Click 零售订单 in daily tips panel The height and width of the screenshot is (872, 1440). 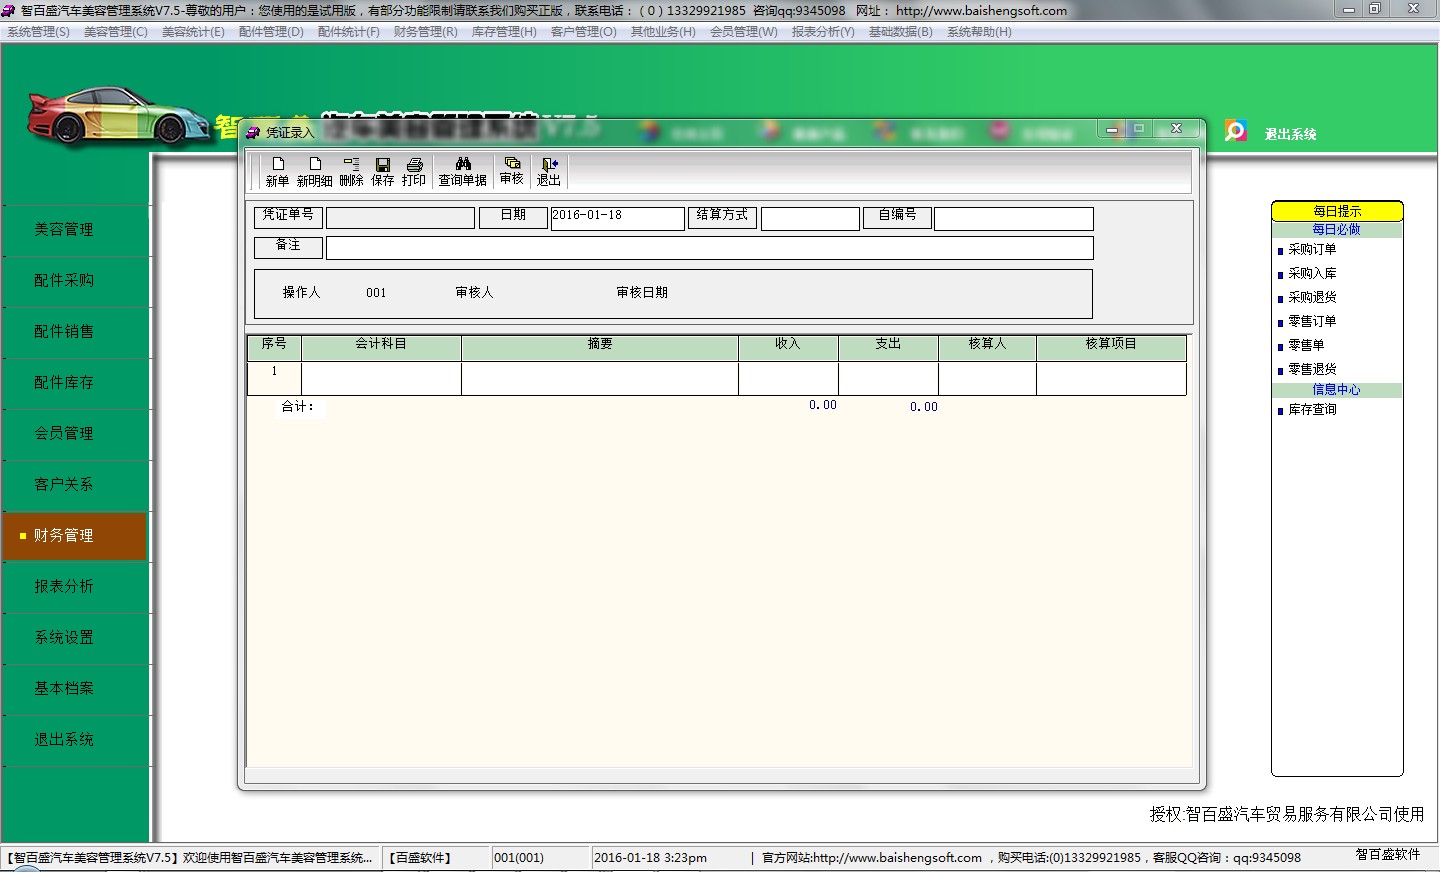(1311, 322)
